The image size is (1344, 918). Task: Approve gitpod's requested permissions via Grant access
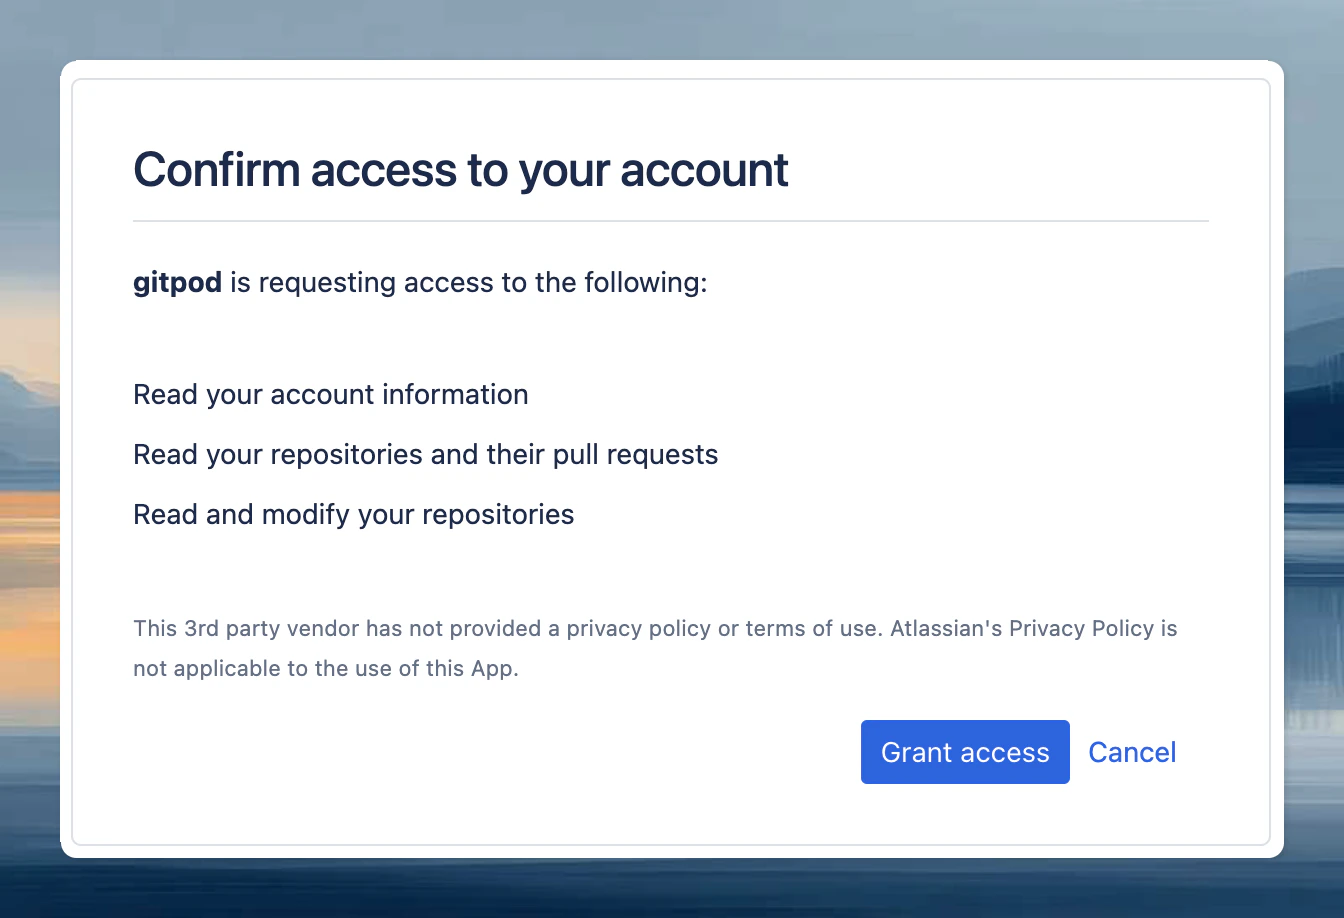point(964,751)
